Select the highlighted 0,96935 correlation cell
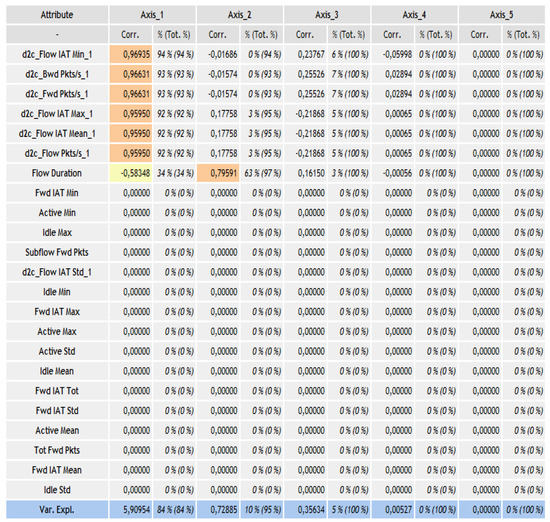550x522 pixels. click(131, 54)
